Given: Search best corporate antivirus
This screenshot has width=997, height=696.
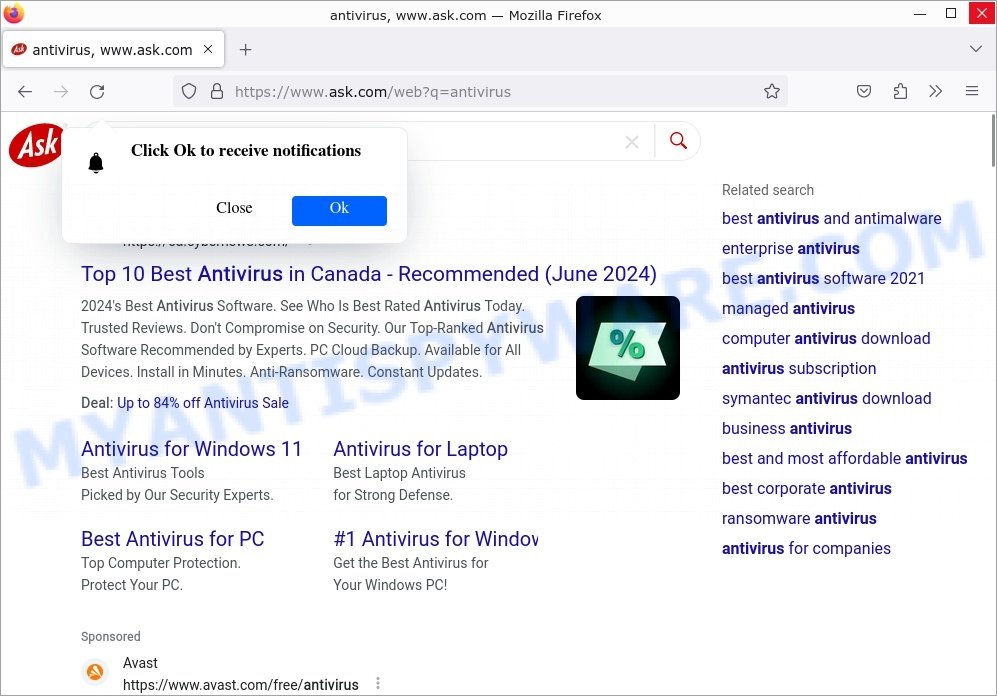Looking at the screenshot, I should point(806,488).
